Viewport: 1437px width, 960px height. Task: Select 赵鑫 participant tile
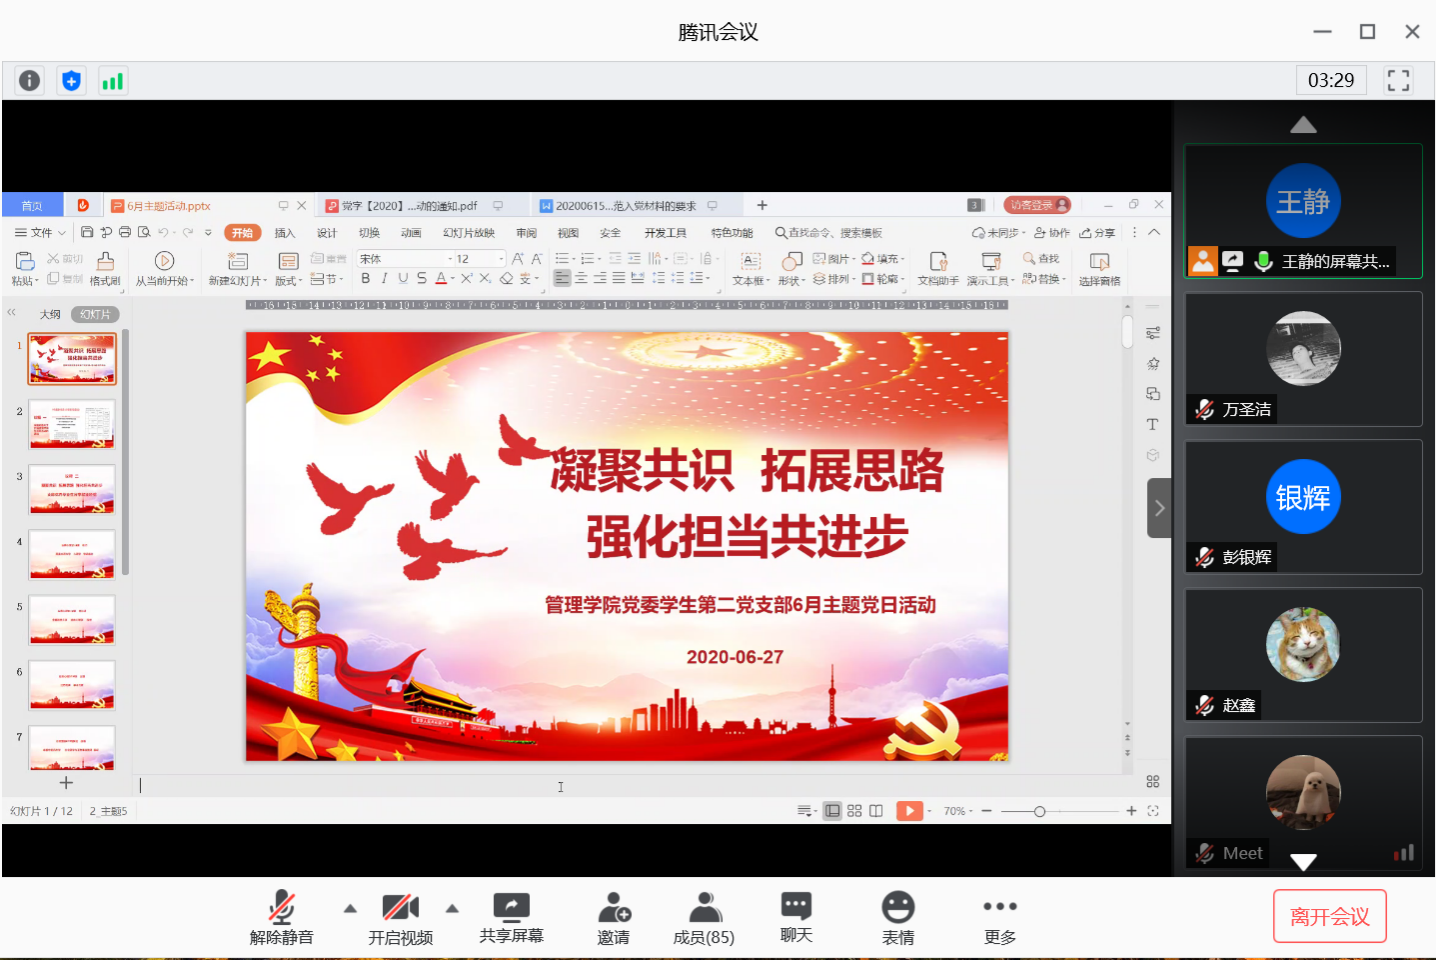pyautogui.click(x=1303, y=655)
